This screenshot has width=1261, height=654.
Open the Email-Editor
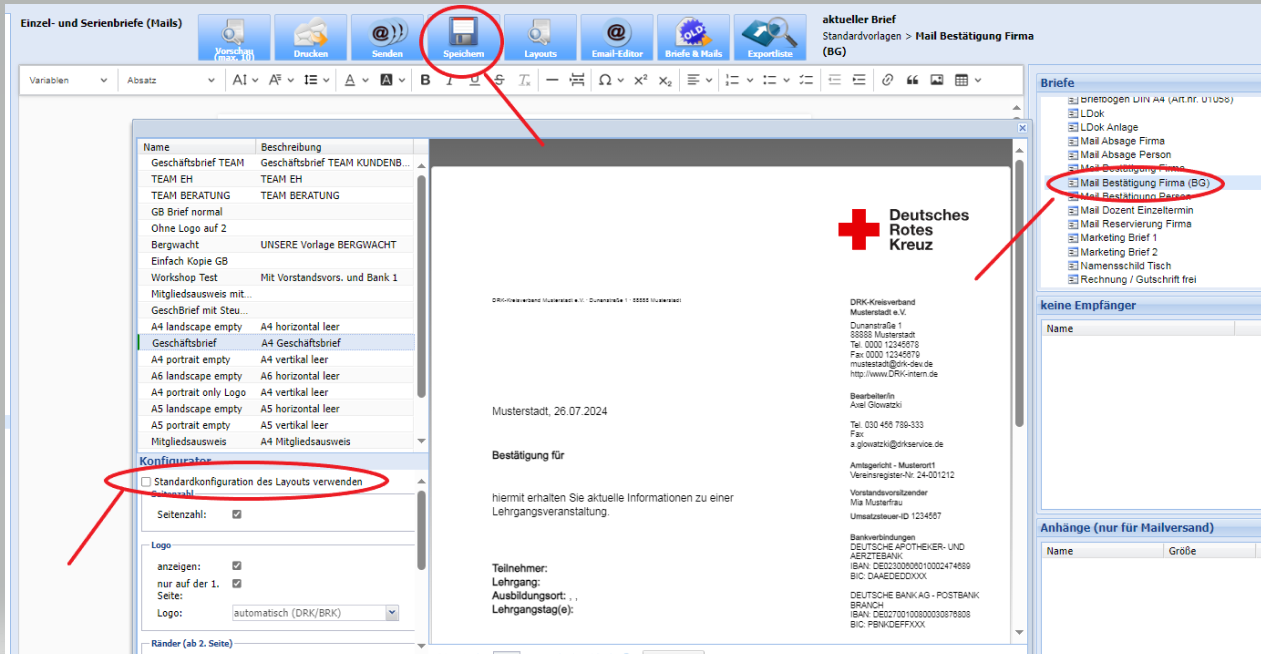[617, 37]
